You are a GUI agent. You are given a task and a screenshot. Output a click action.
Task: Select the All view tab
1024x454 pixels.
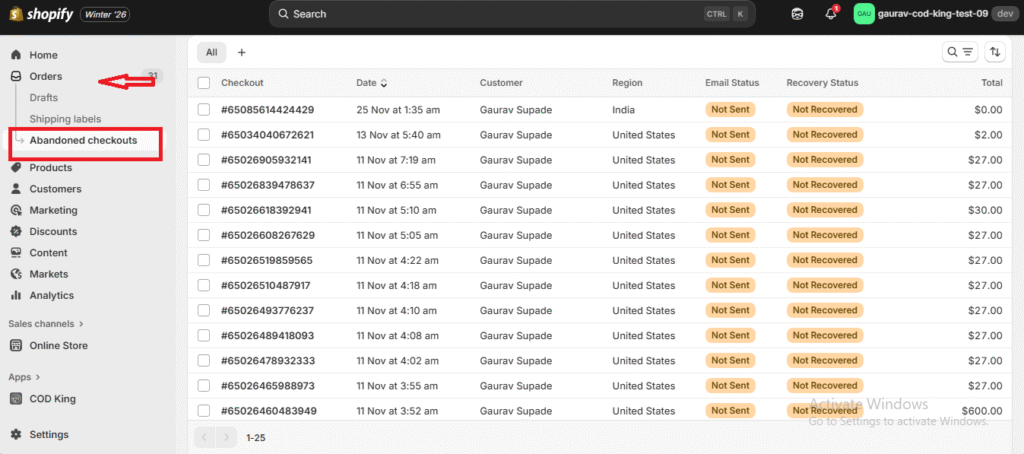(x=211, y=52)
